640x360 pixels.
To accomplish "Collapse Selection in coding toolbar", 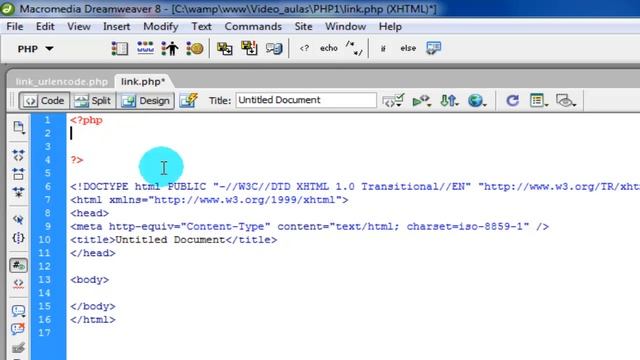I will [x=18, y=174].
